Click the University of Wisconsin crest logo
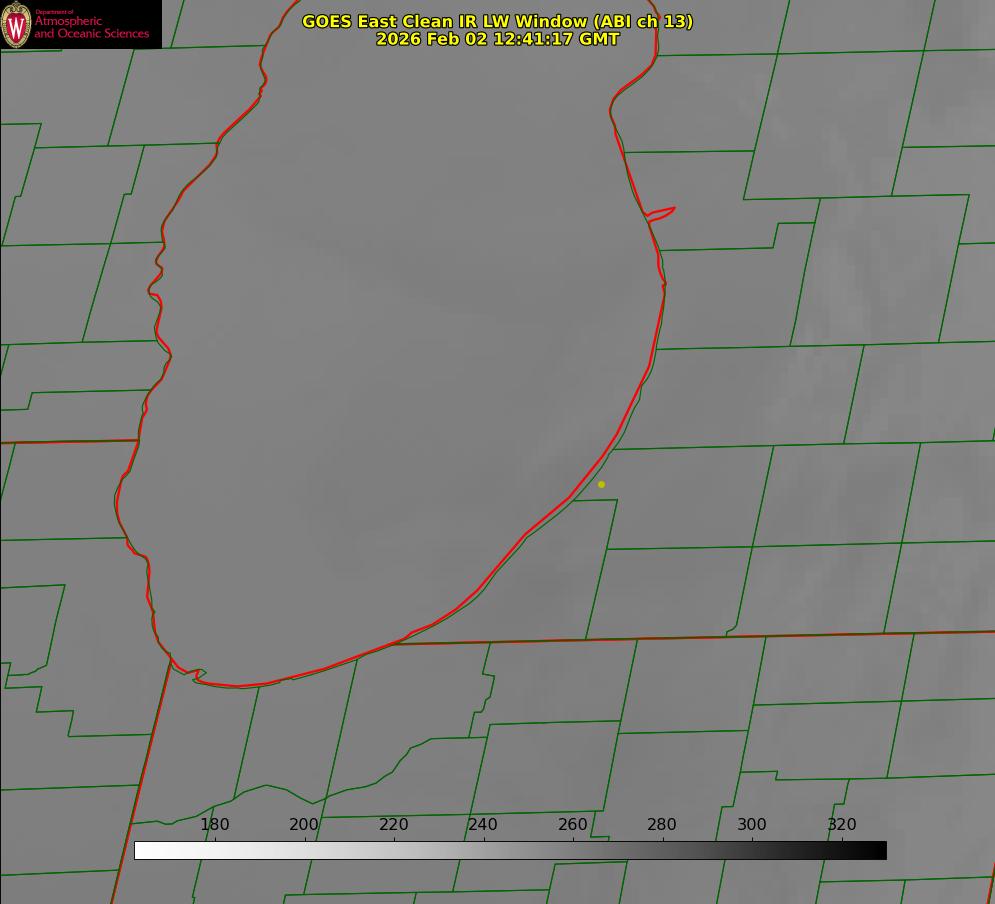The width and height of the screenshot is (995, 904). [x=16, y=25]
